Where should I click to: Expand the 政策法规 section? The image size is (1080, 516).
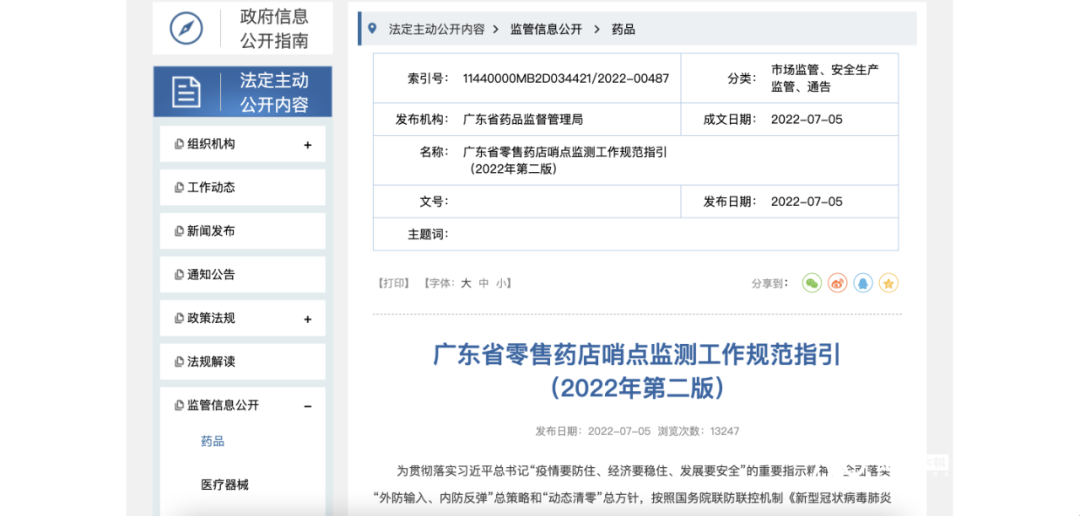[x=307, y=319]
